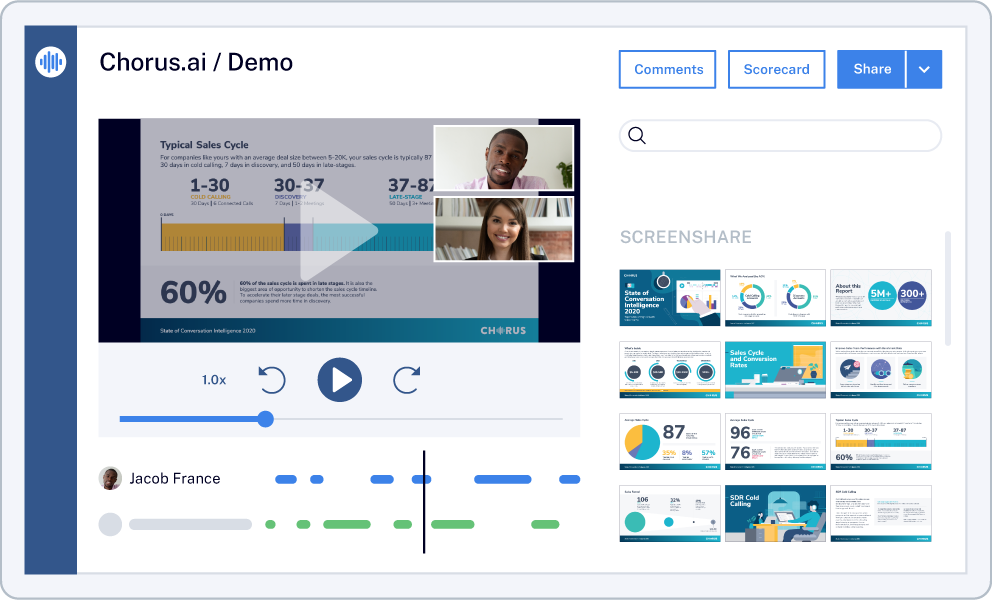Jump to the first green dot talk segment
This screenshot has height=600, width=992.
270,524
